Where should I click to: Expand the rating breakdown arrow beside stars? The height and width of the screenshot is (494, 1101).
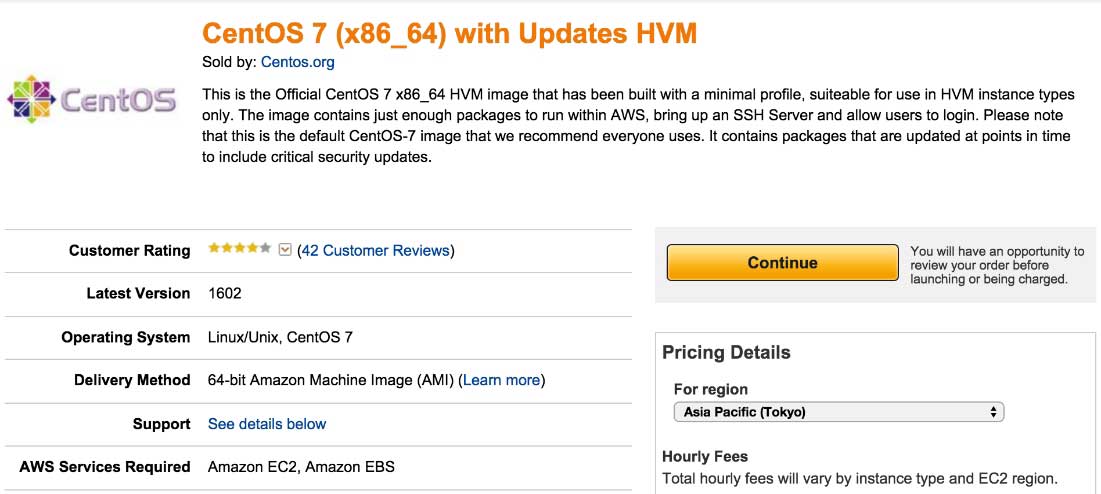tap(285, 250)
